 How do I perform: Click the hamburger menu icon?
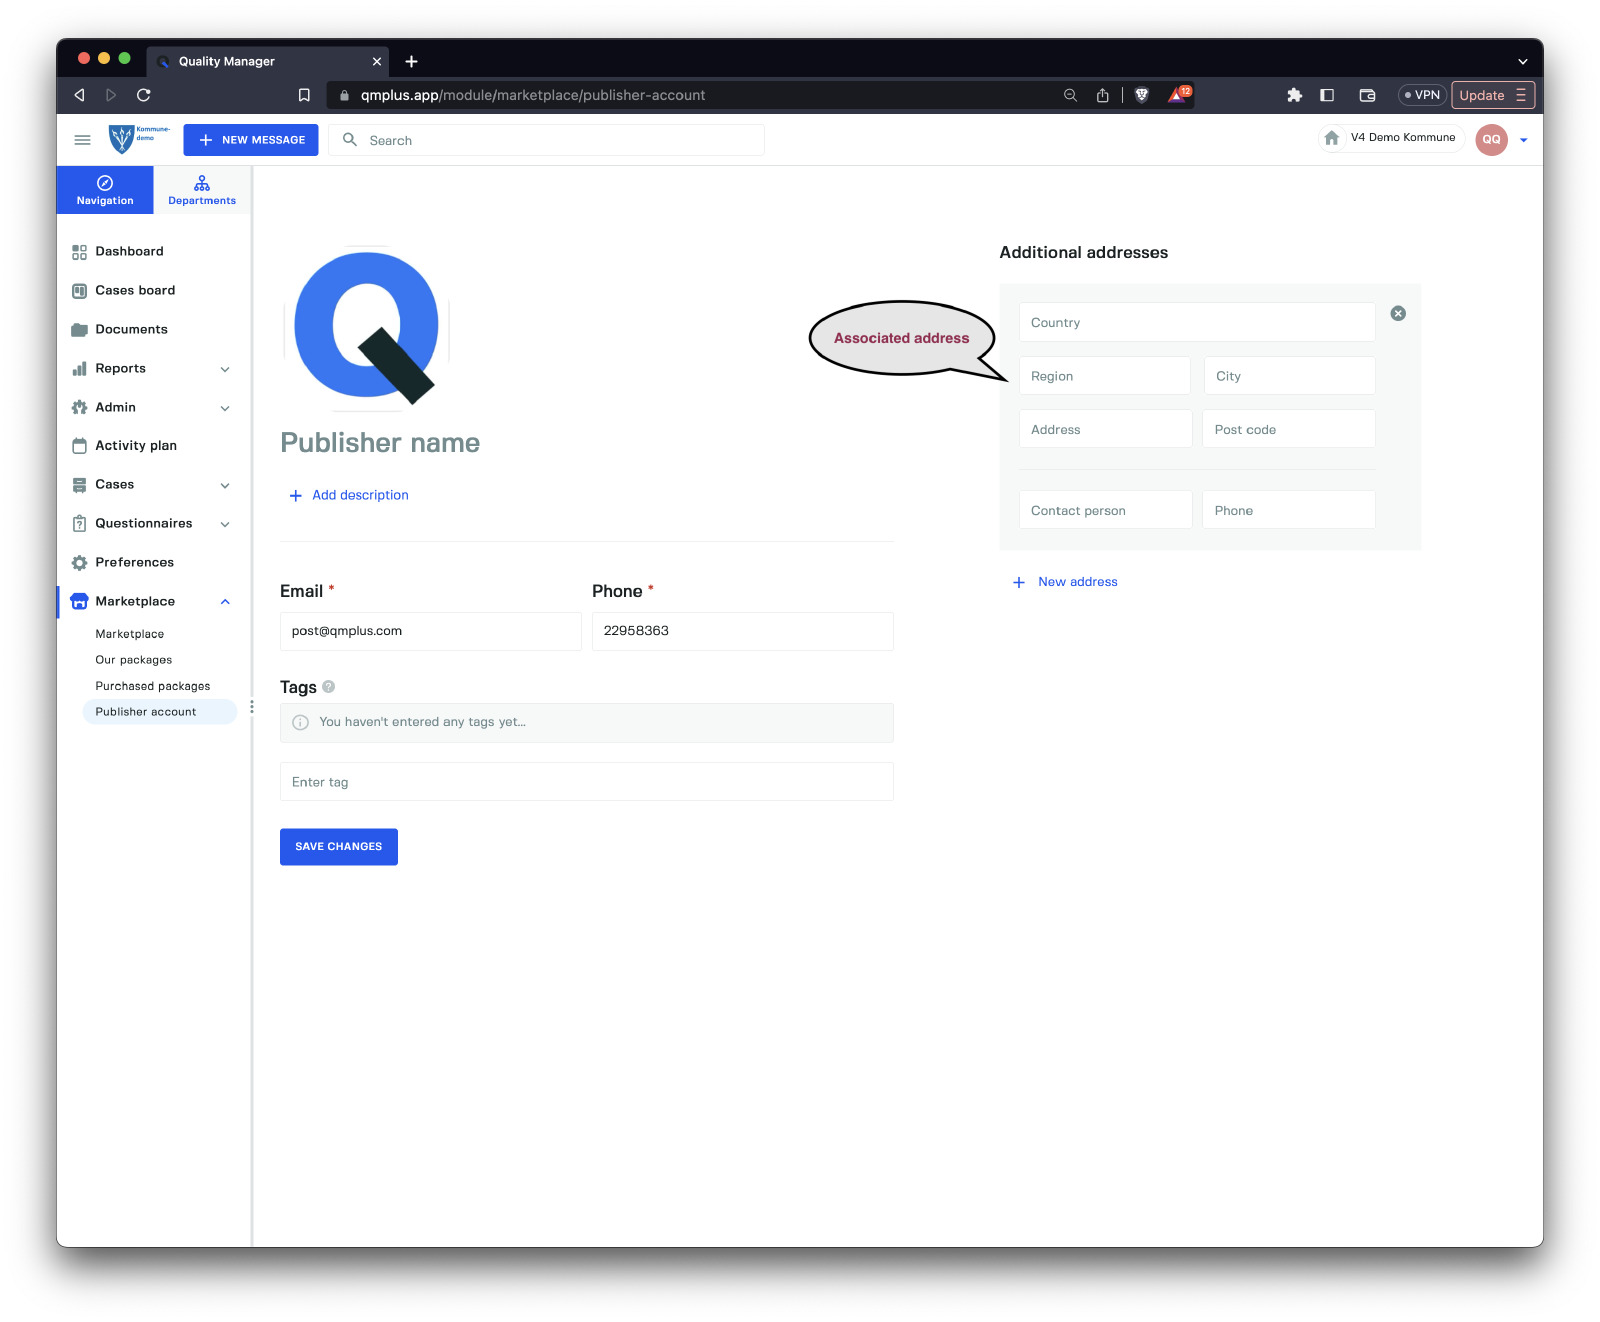click(x=82, y=140)
